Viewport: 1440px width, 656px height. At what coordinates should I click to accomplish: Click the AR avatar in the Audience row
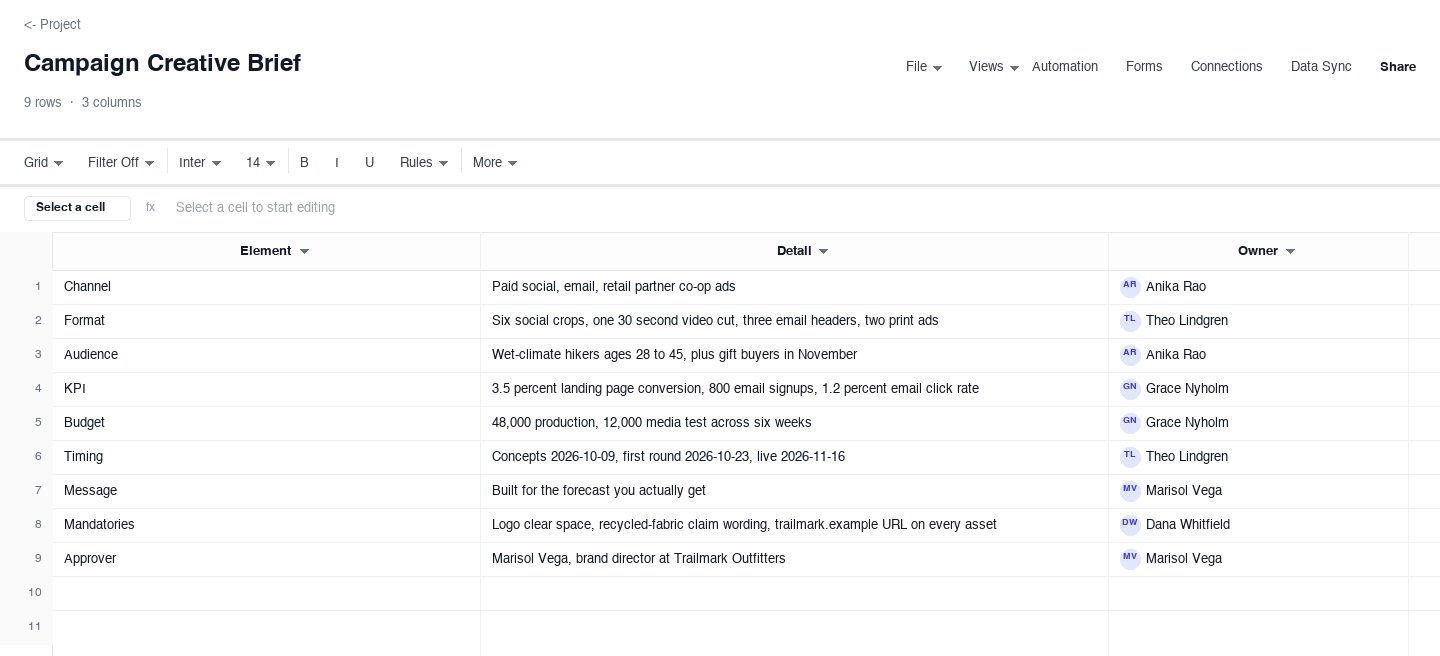coord(1130,355)
